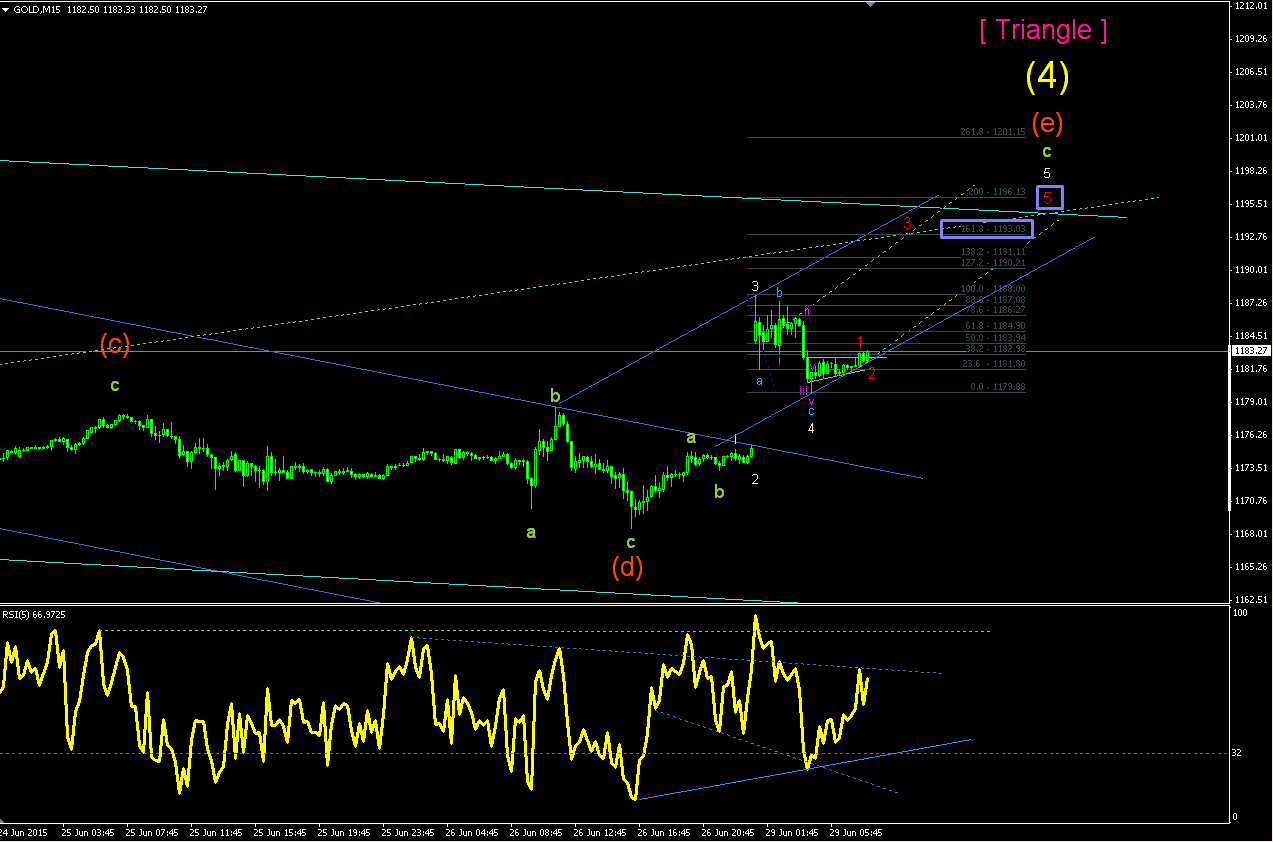Select the orange "(c)" wave label

tap(115, 345)
